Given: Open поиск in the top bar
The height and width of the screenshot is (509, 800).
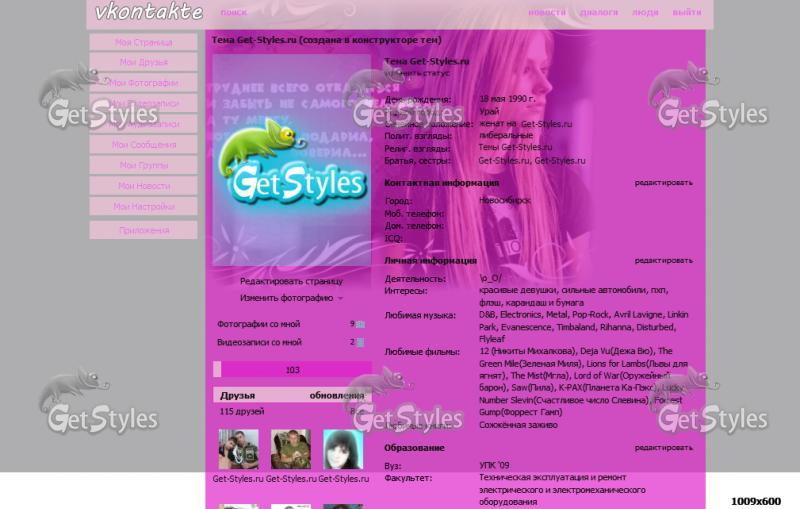Looking at the screenshot, I should pyautogui.click(x=234, y=12).
